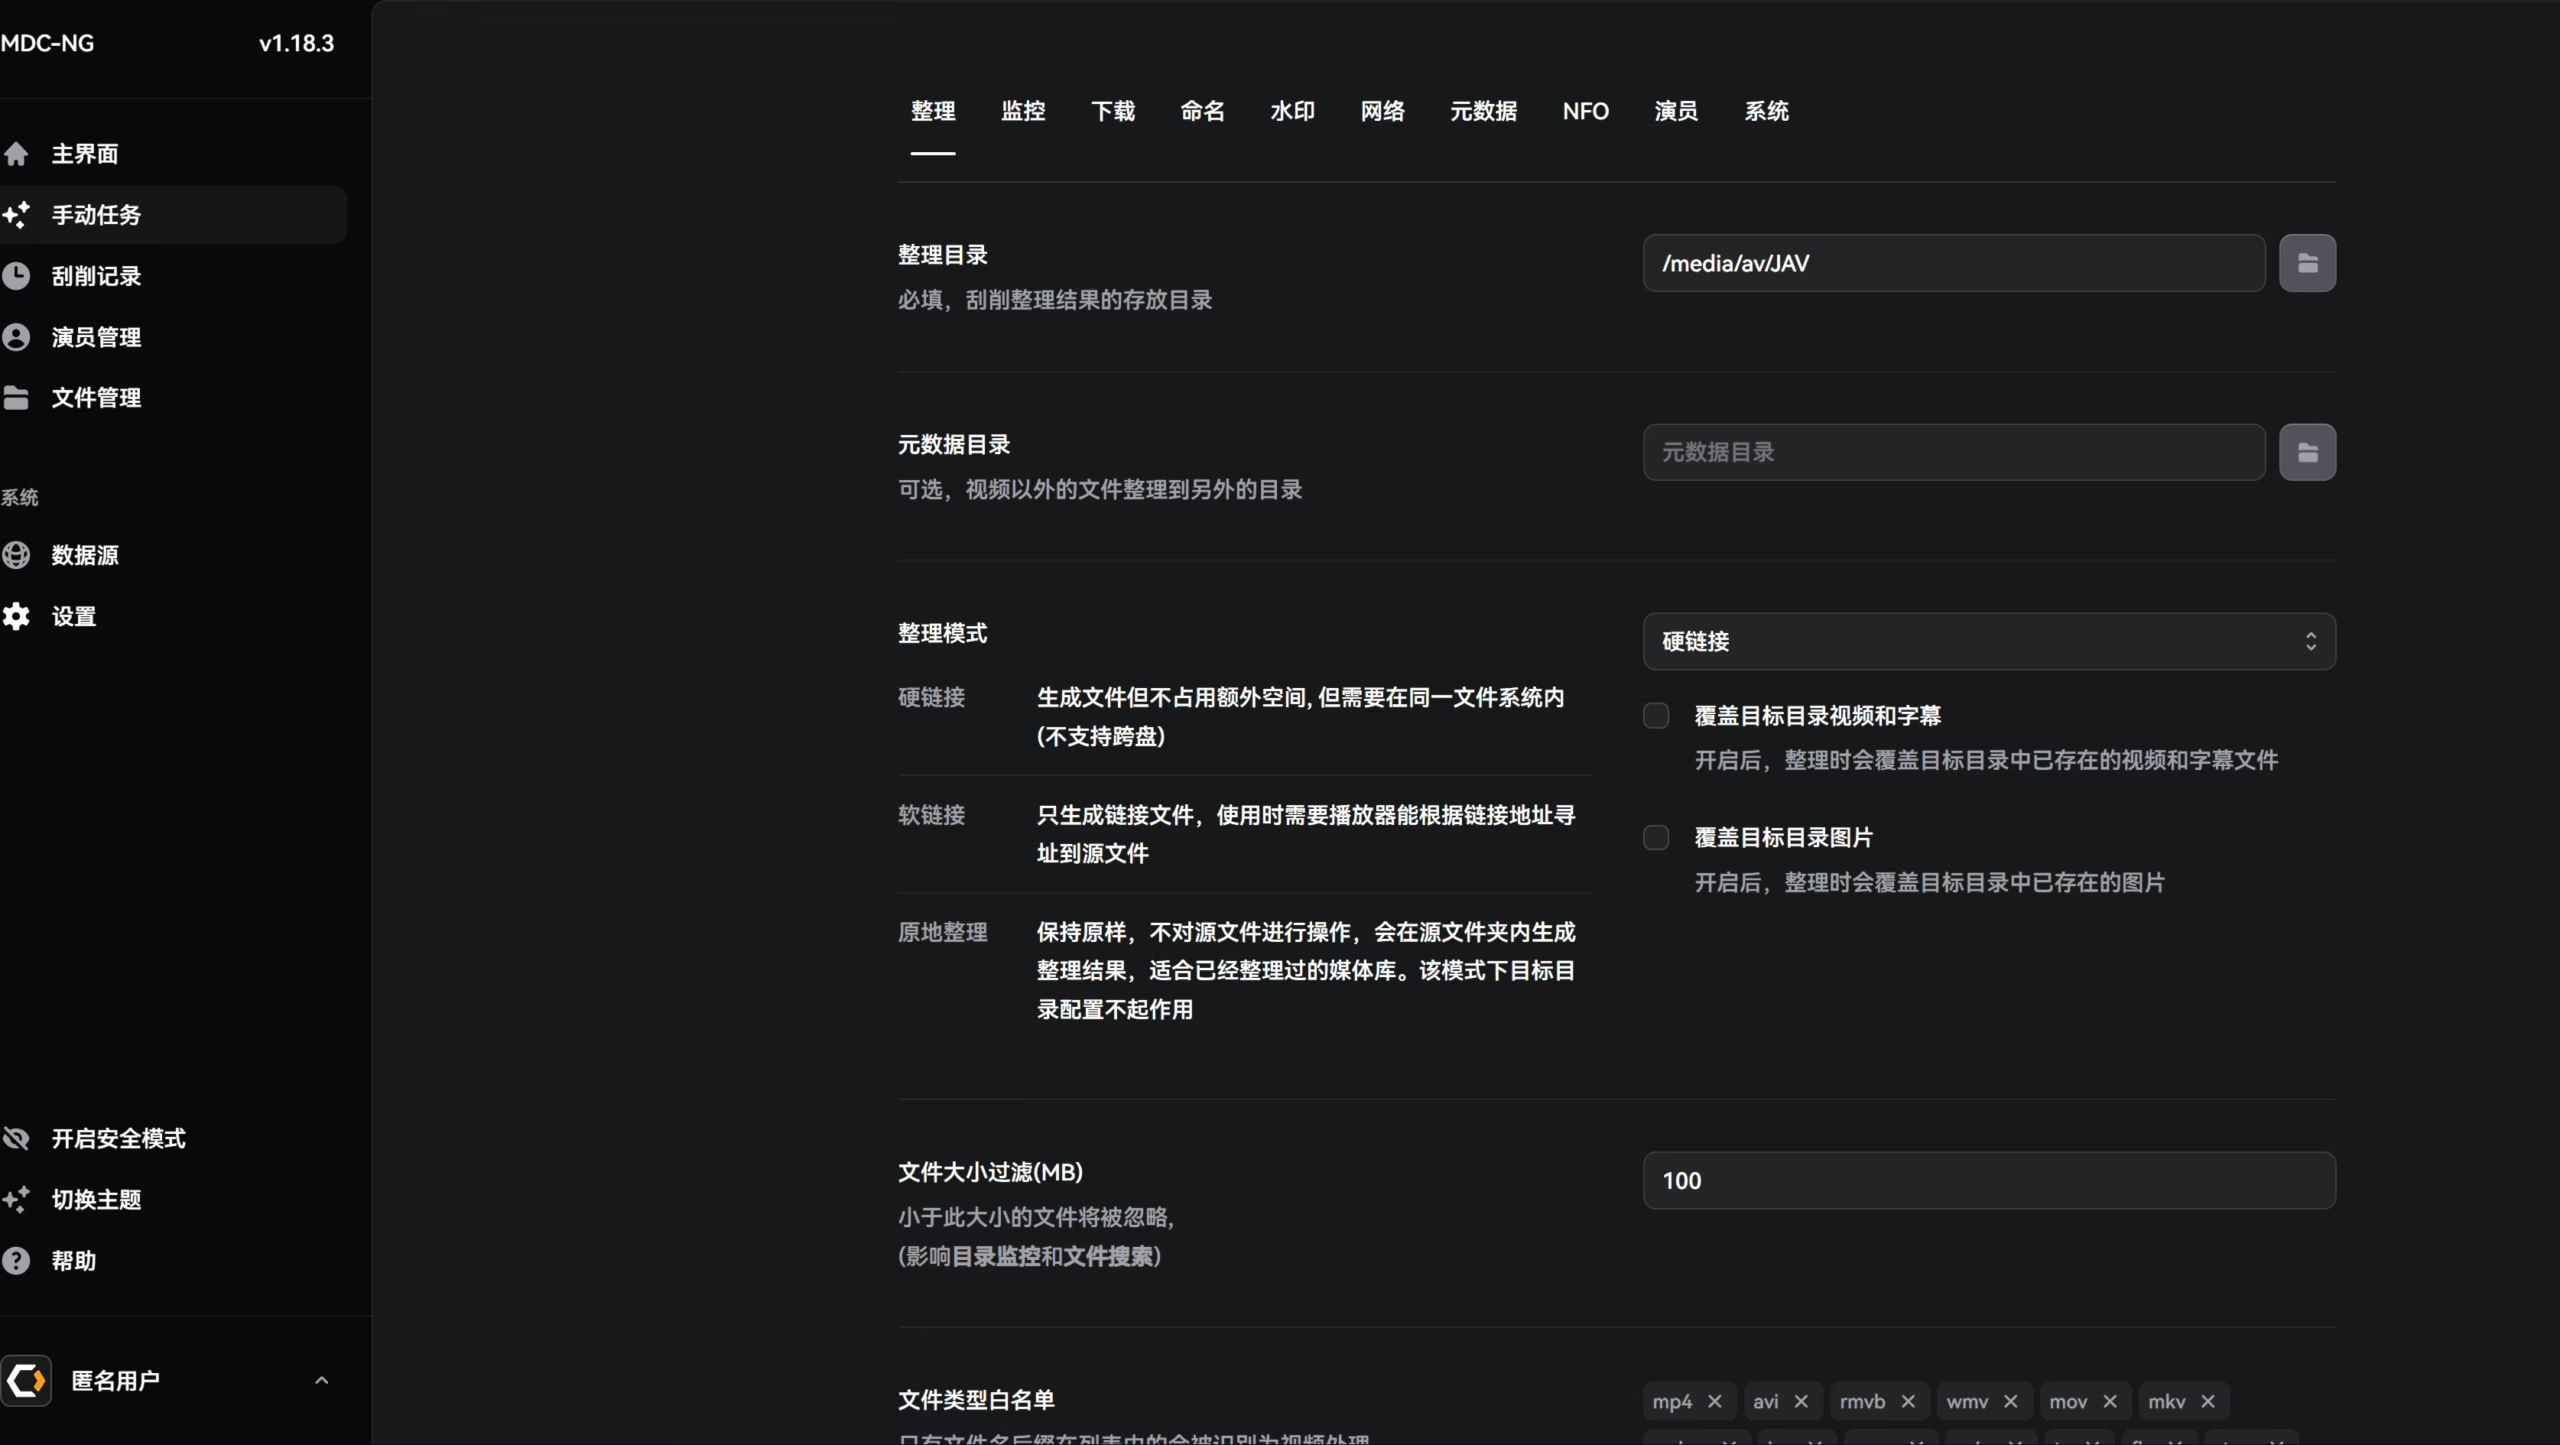Remove the mp4 tag from the whitelist
Image resolution: width=2560 pixels, height=1445 pixels.
(x=1715, y=1401)
